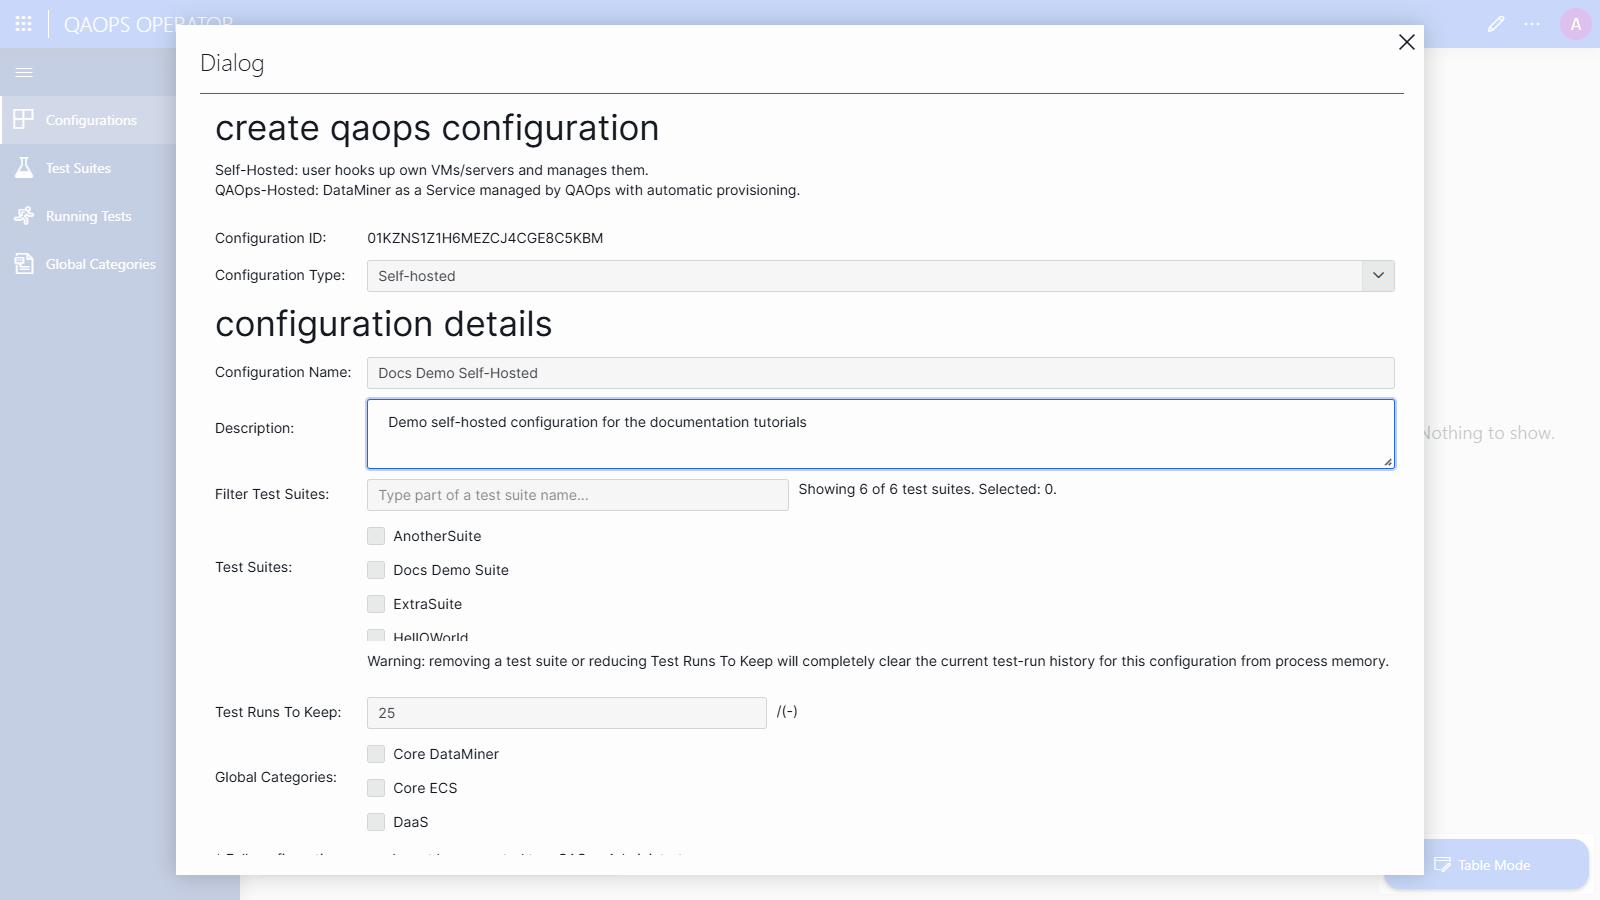Enable the DaaS category checkbox
Screen dimensions: 1600x900
click(376, 822)
